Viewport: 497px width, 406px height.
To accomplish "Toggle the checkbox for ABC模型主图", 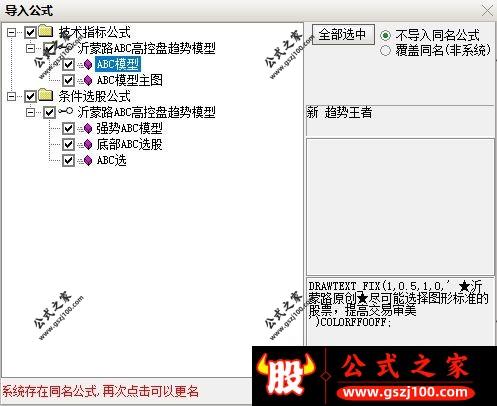I will 68,80.
